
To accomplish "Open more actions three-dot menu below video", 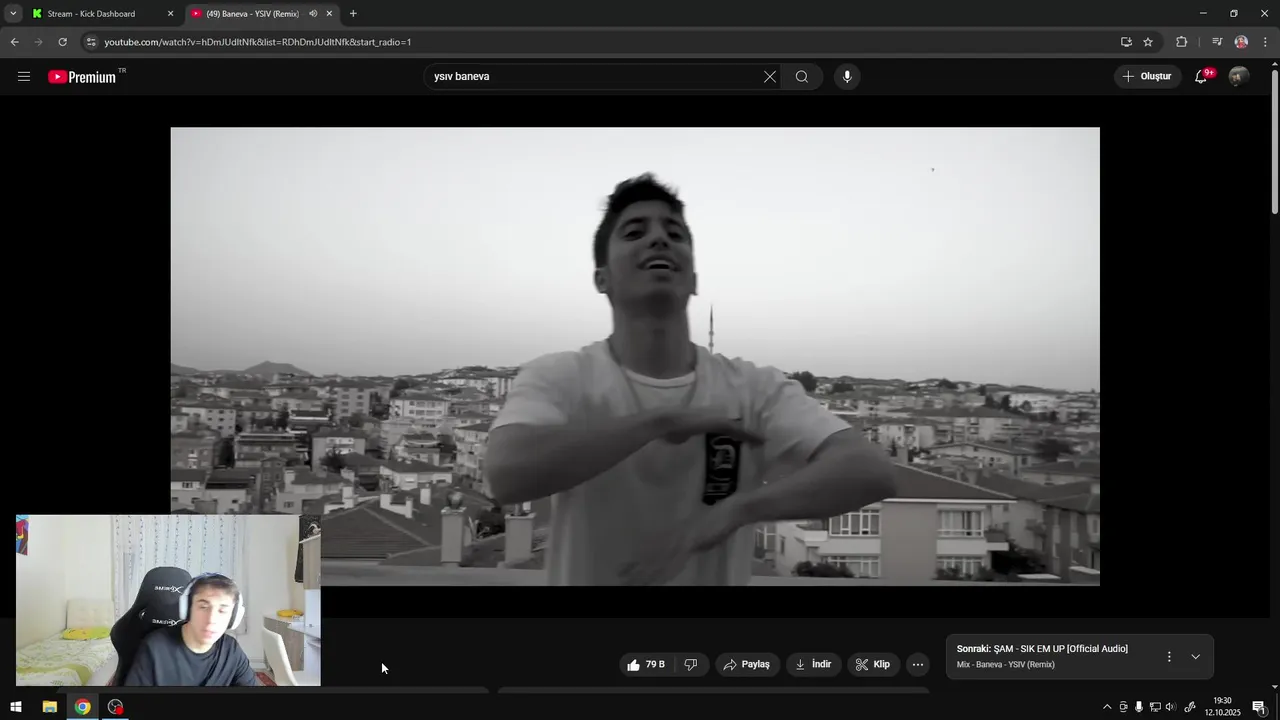I will pyautogui.click(x=918, y=664).
